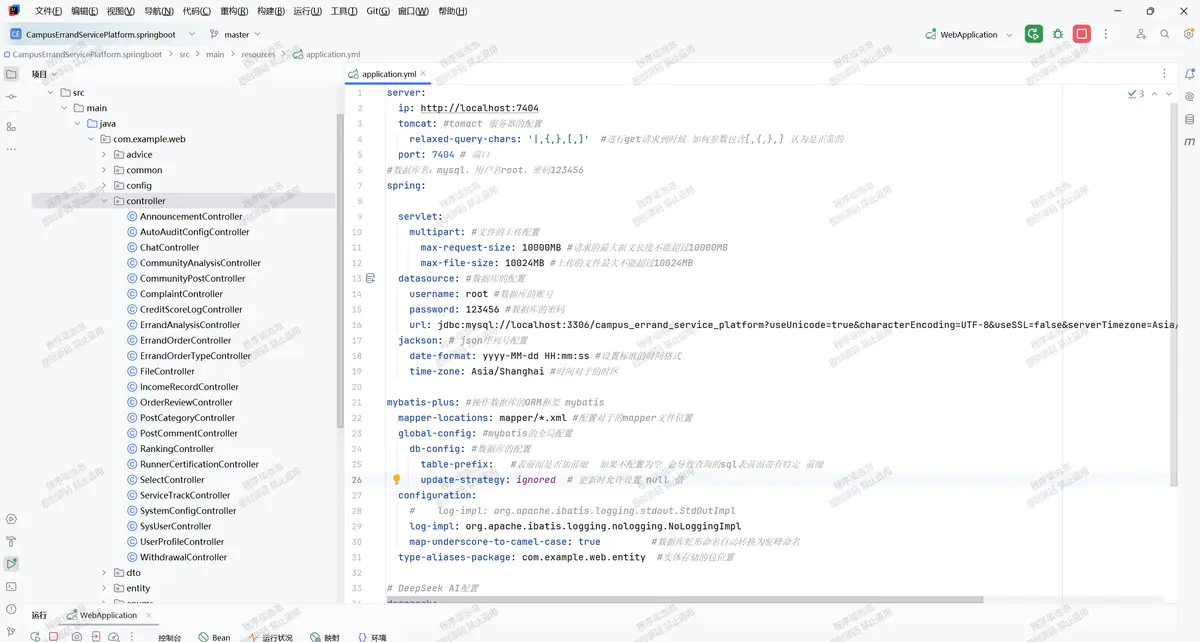The width and height of the screenshot is (1200, 642).
Task: Click the green Rerun WebApplication button
Action: click(1034, 34)
